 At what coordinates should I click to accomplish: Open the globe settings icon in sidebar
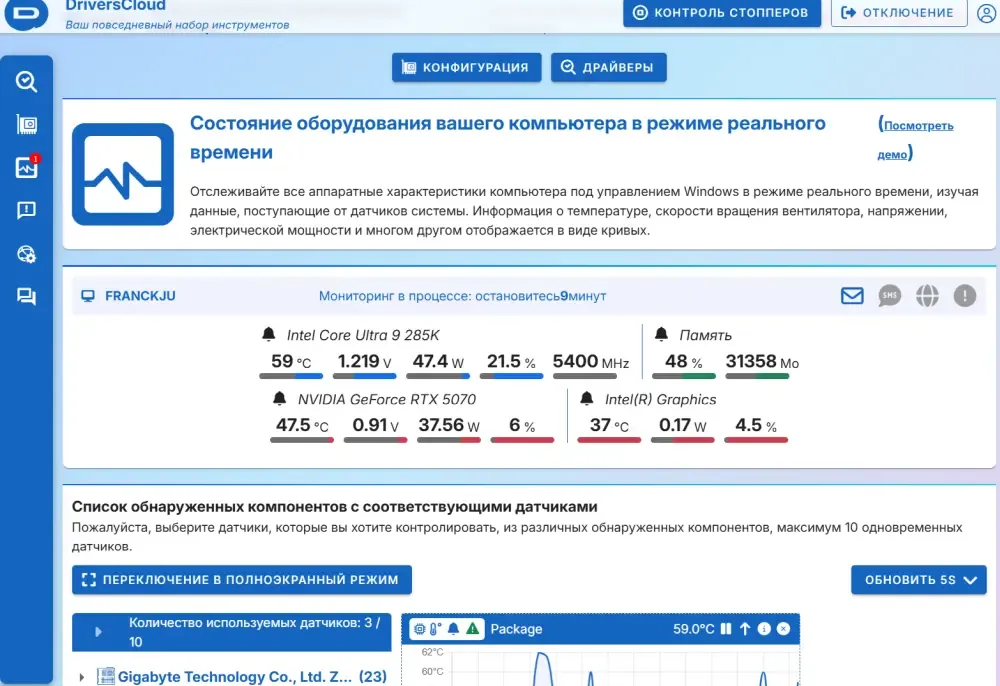[x=26, y=254]
